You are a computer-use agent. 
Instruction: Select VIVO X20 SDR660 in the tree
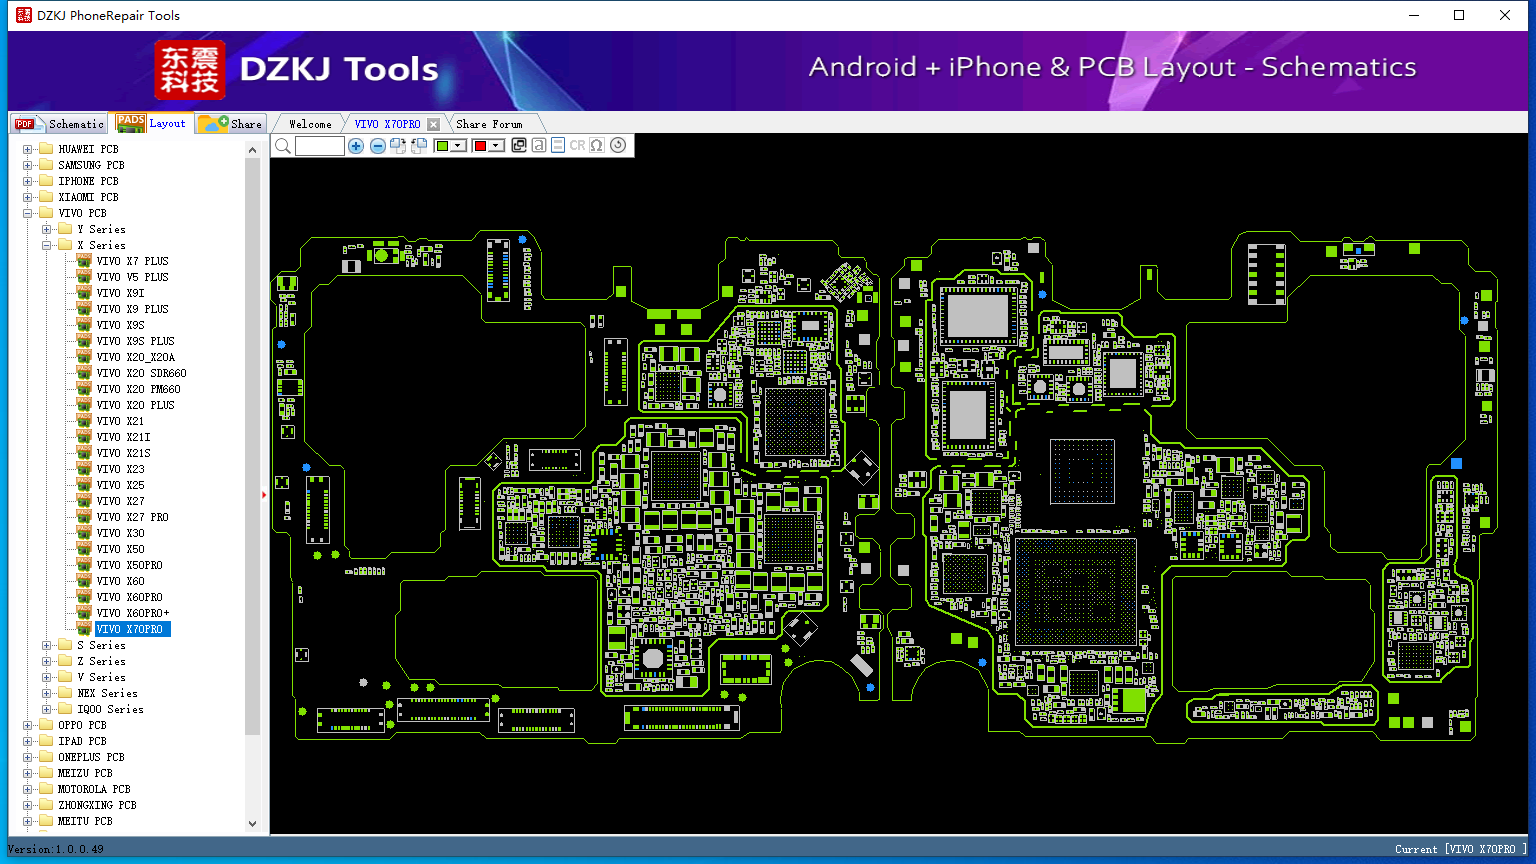click(141, 373)
